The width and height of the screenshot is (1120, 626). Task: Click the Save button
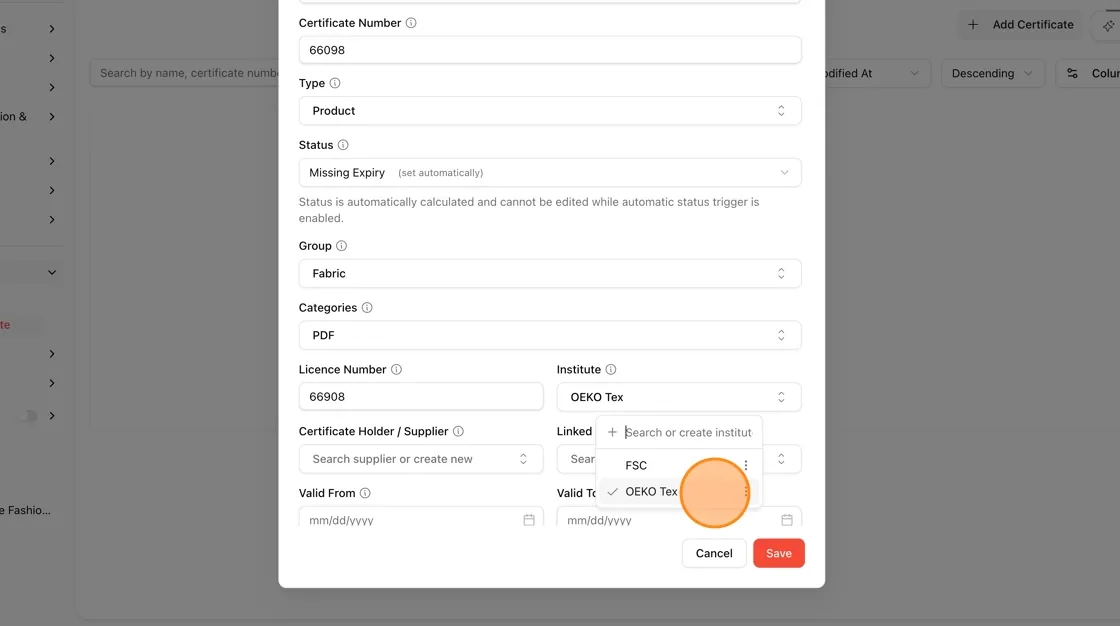tap(779, 553)
